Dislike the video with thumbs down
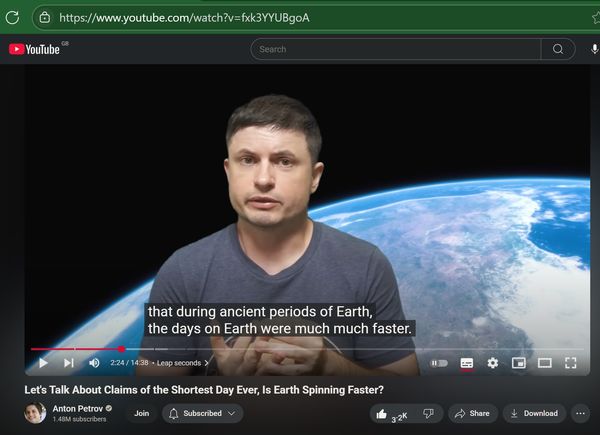Screen dimensions: 600x435 click(429, 413)
